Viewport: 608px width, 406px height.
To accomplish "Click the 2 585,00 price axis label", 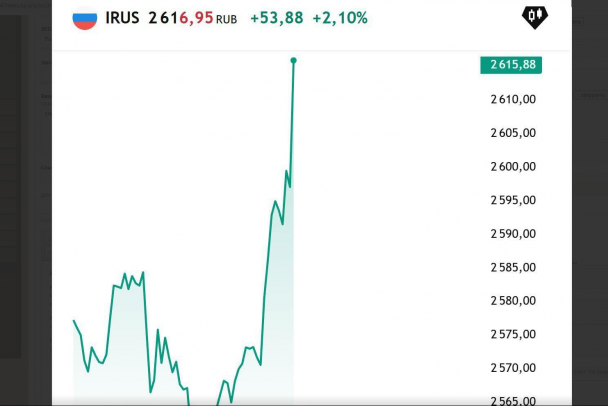I will pos(514,267).
